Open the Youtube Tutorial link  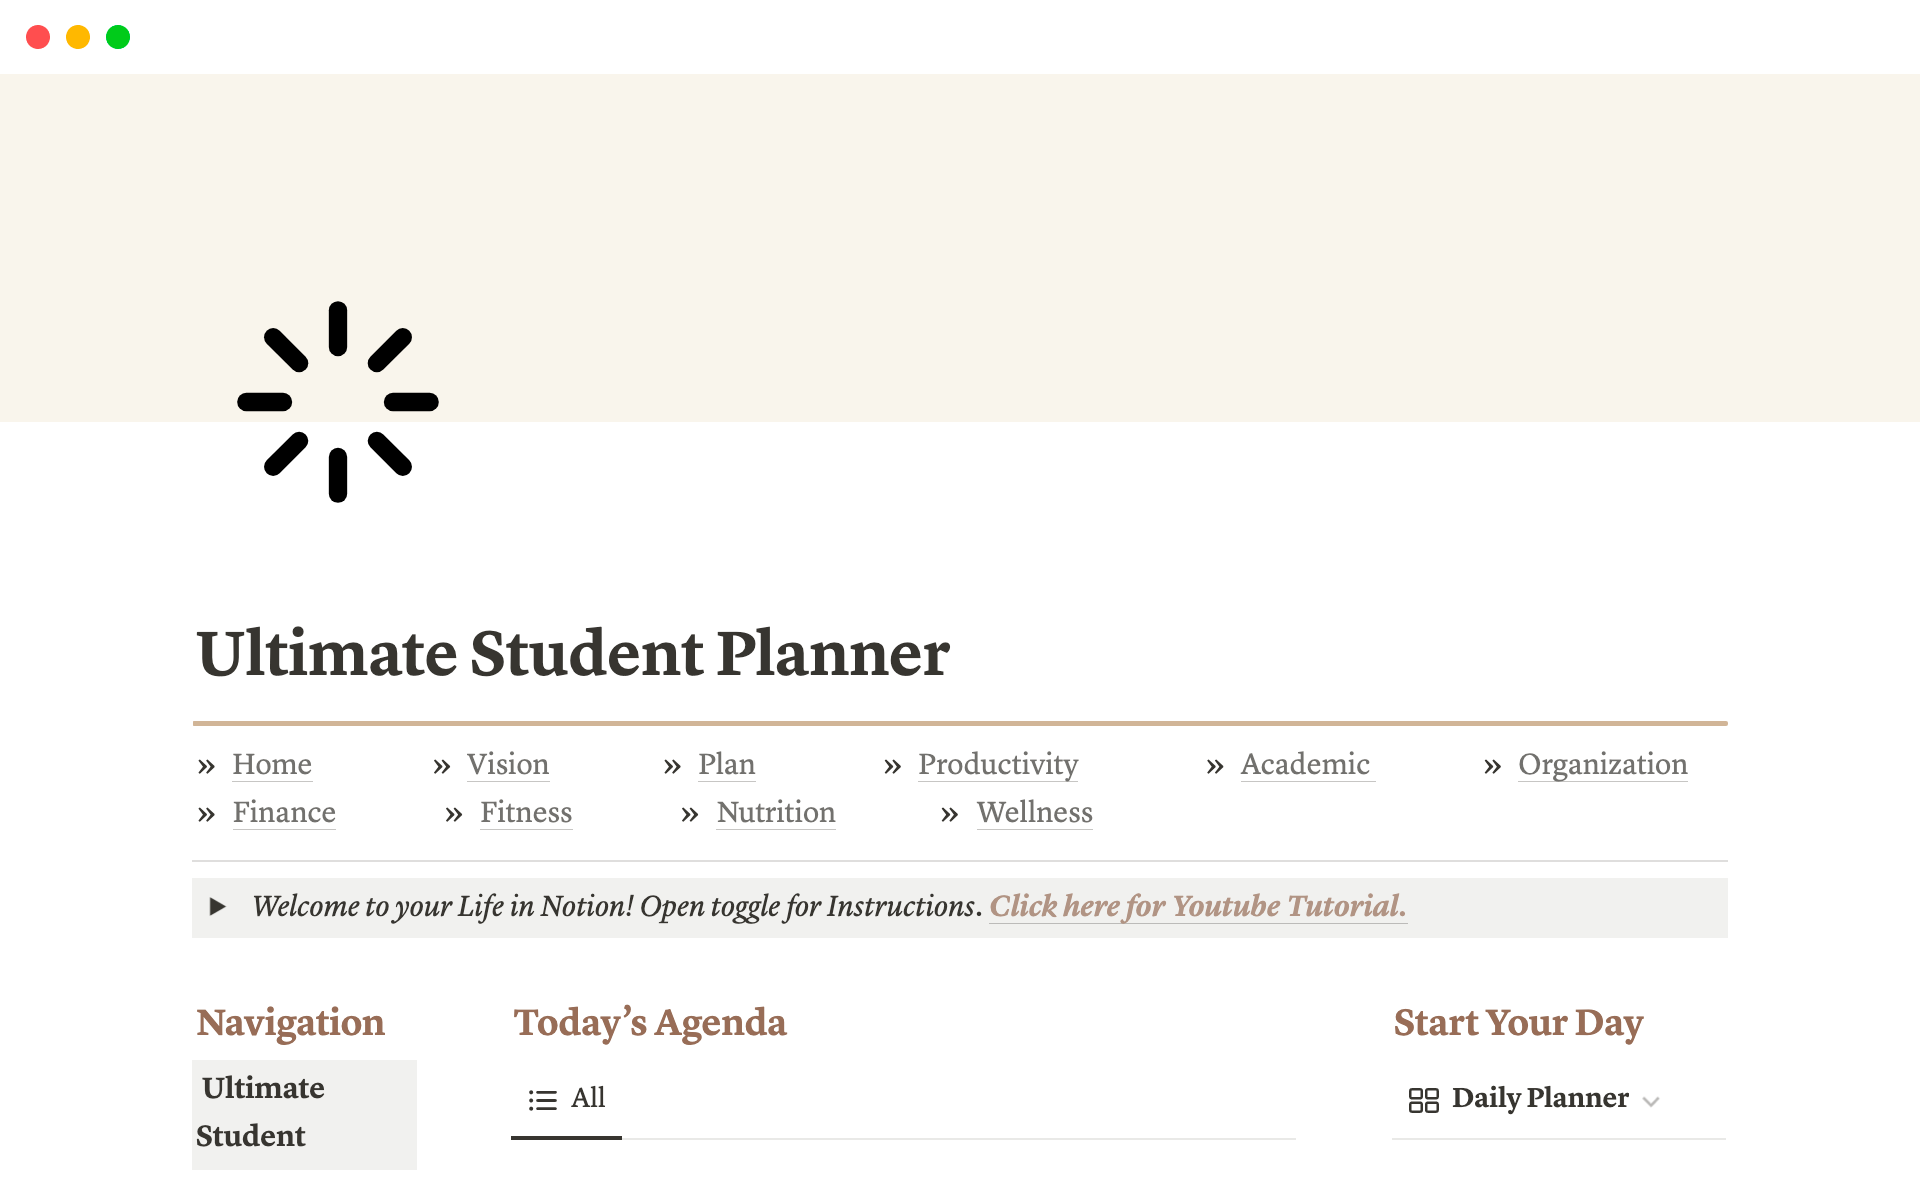tap(1197, 906)
